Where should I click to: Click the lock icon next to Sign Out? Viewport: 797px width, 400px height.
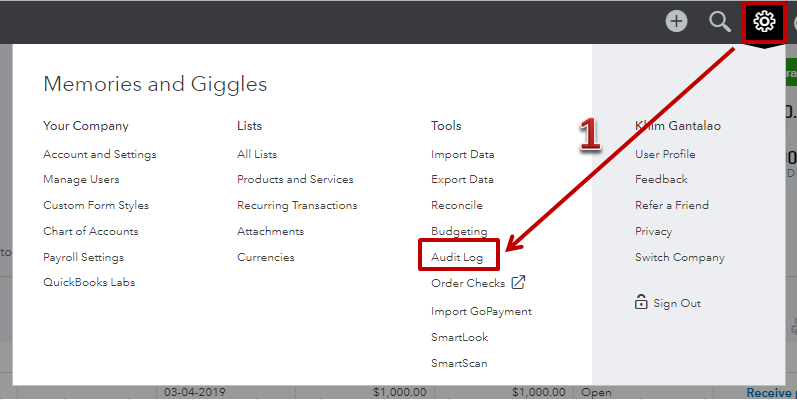641,302
